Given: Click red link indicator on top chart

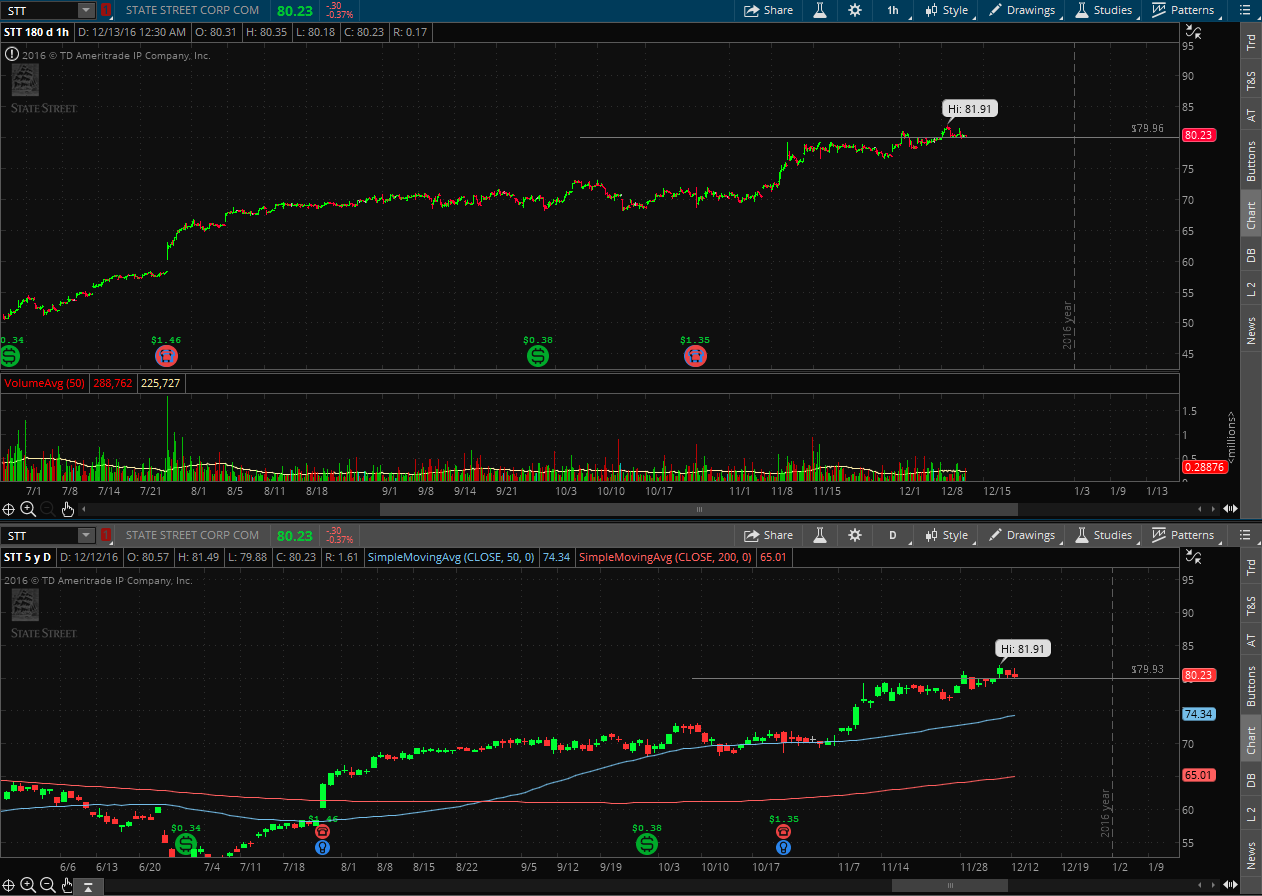Looking at the screenshot, I should pos(106,10).
